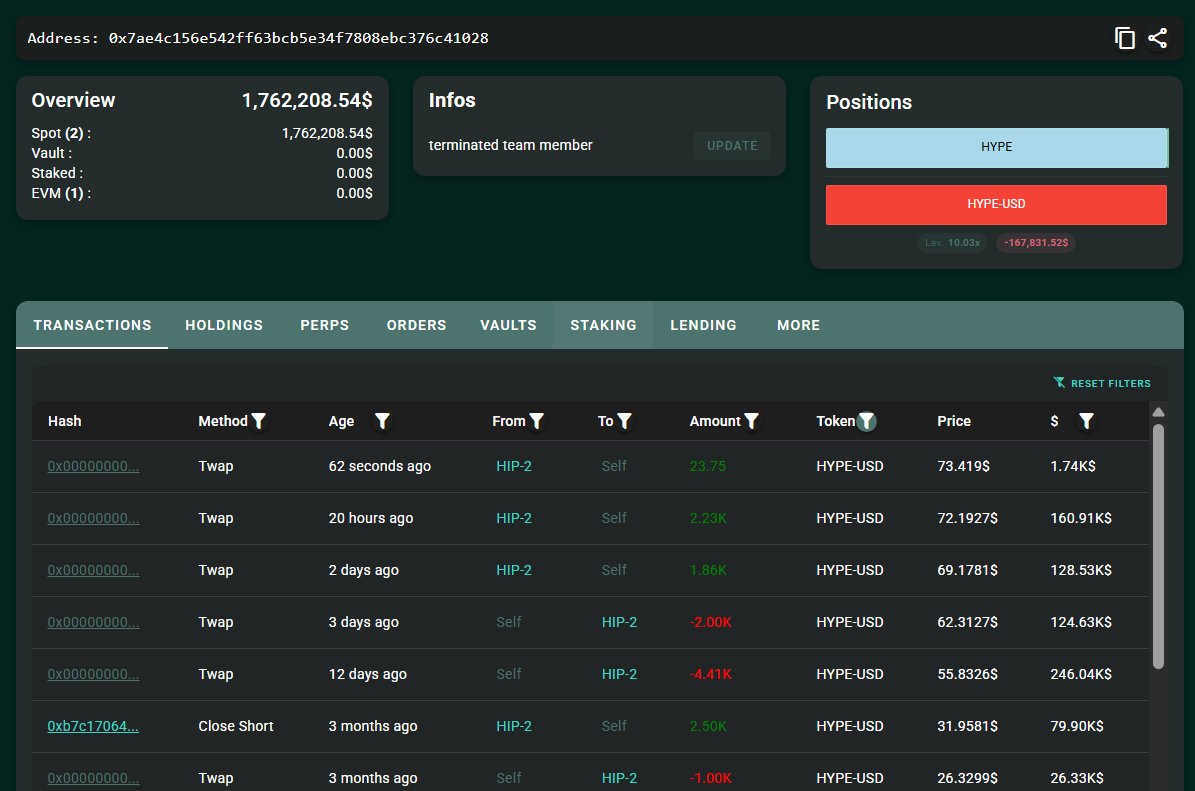Open hash link of the 62 seconds ago transaction
This screenshot has height=791, width=1195.
[93, 466]
